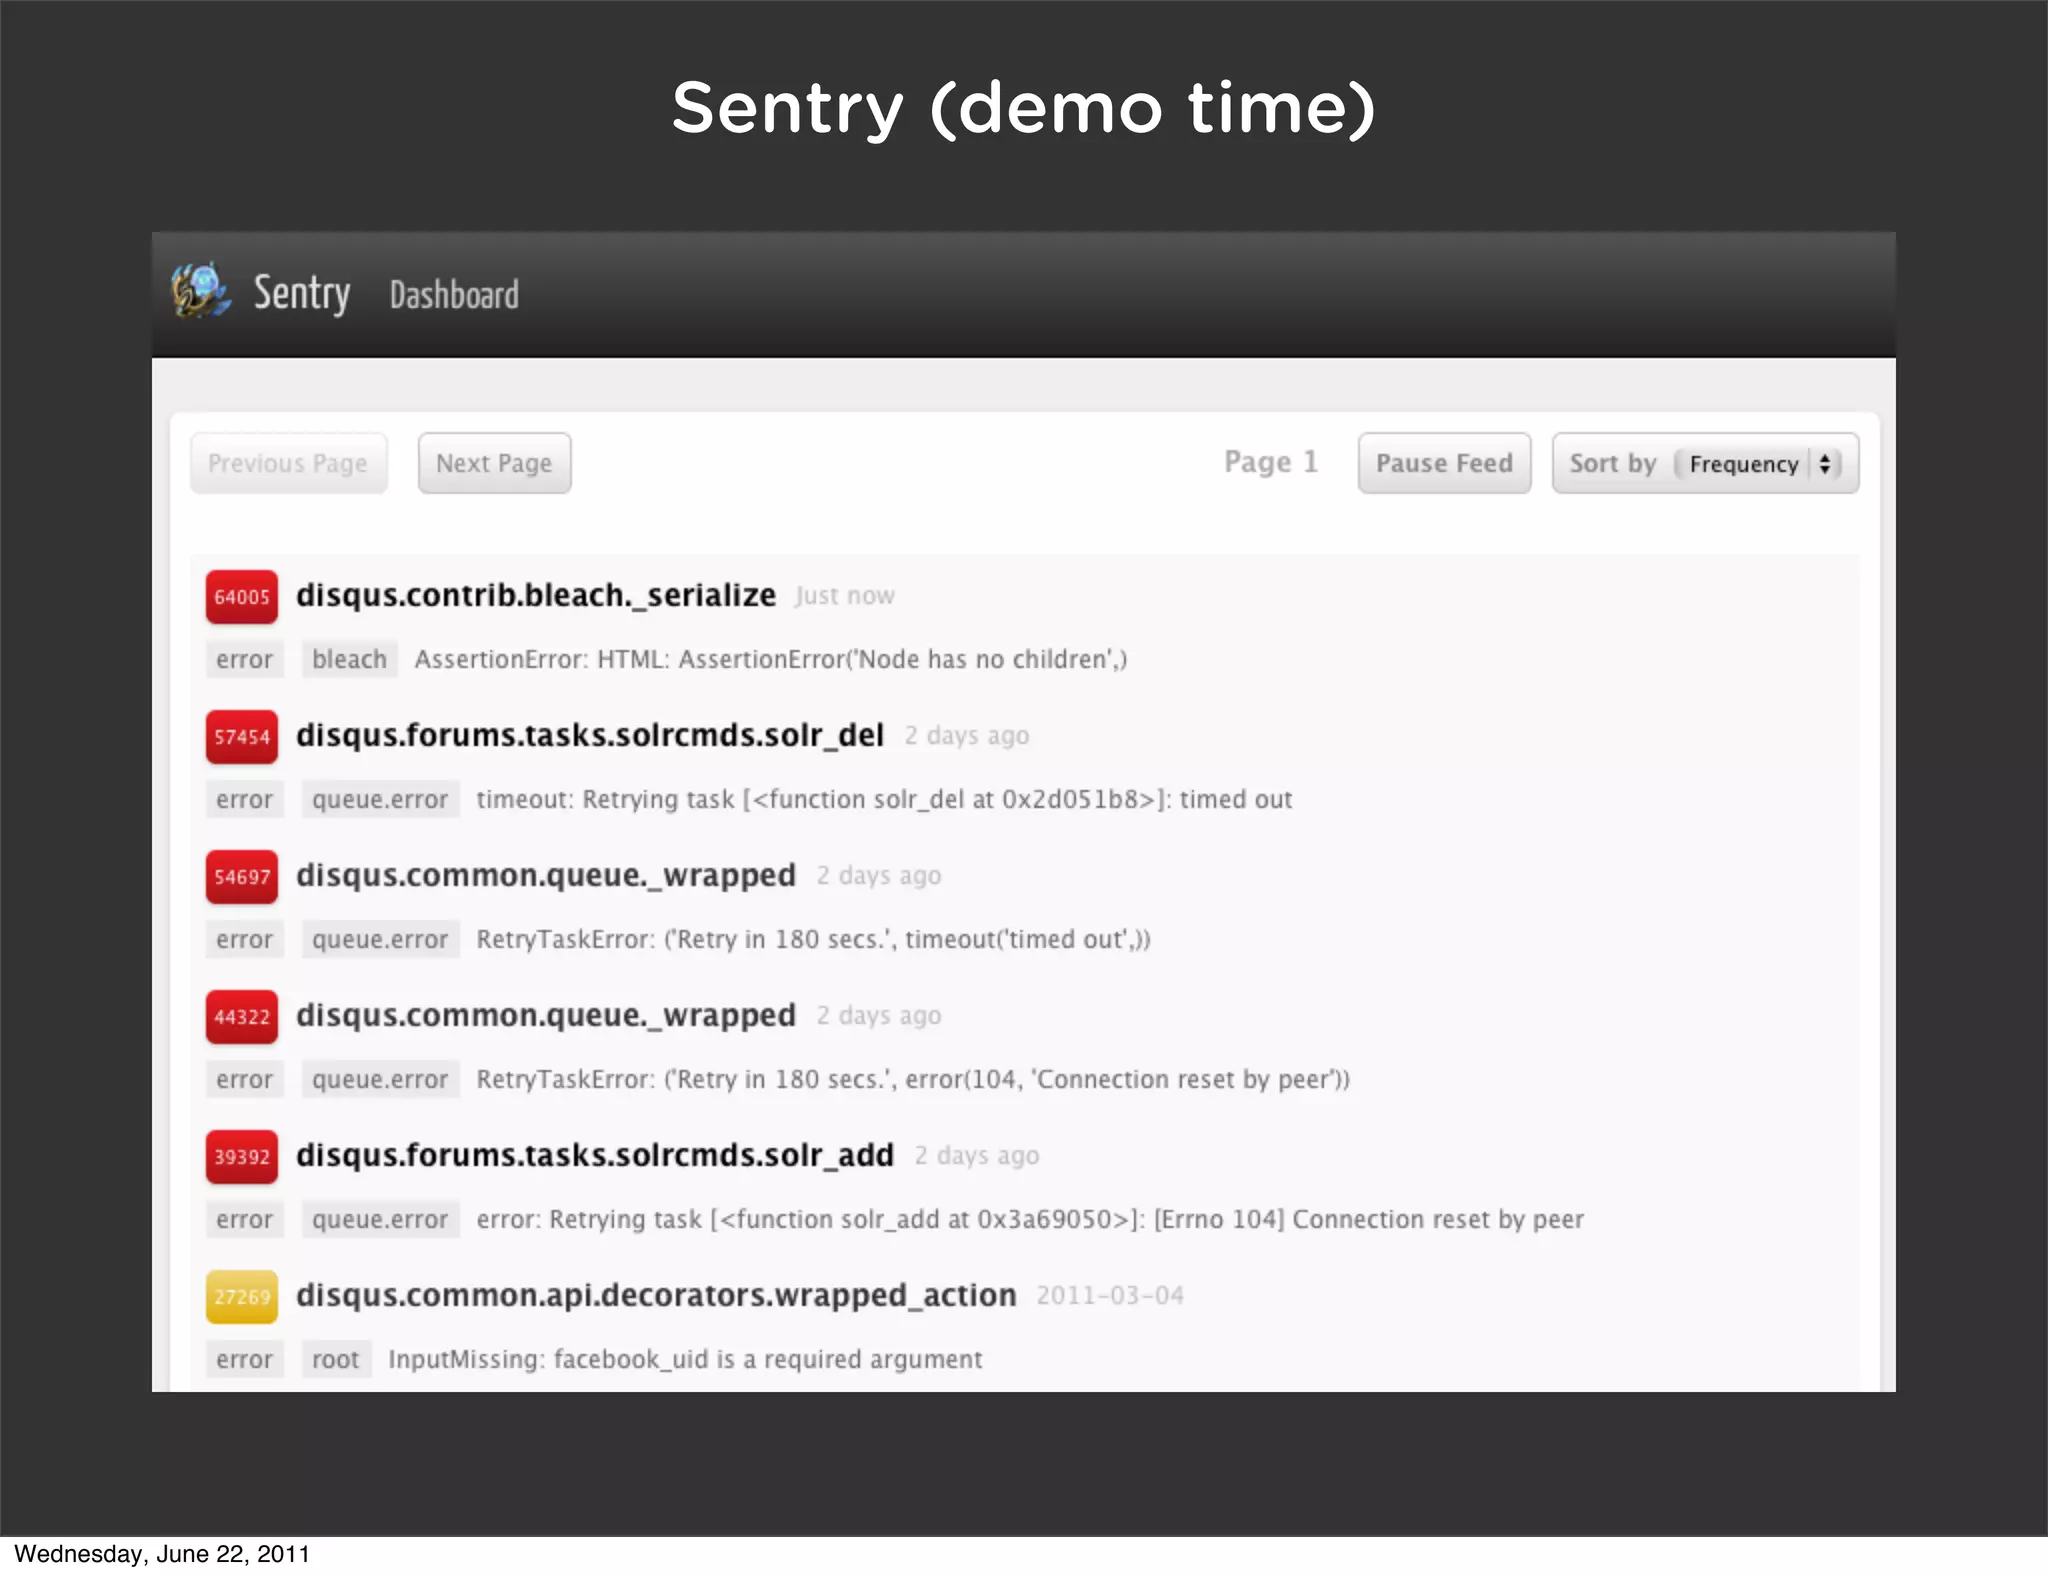This screenshot has height=1576, width=2048.
Task: Click the red 54697 count badge
Action: coord(242,877)
